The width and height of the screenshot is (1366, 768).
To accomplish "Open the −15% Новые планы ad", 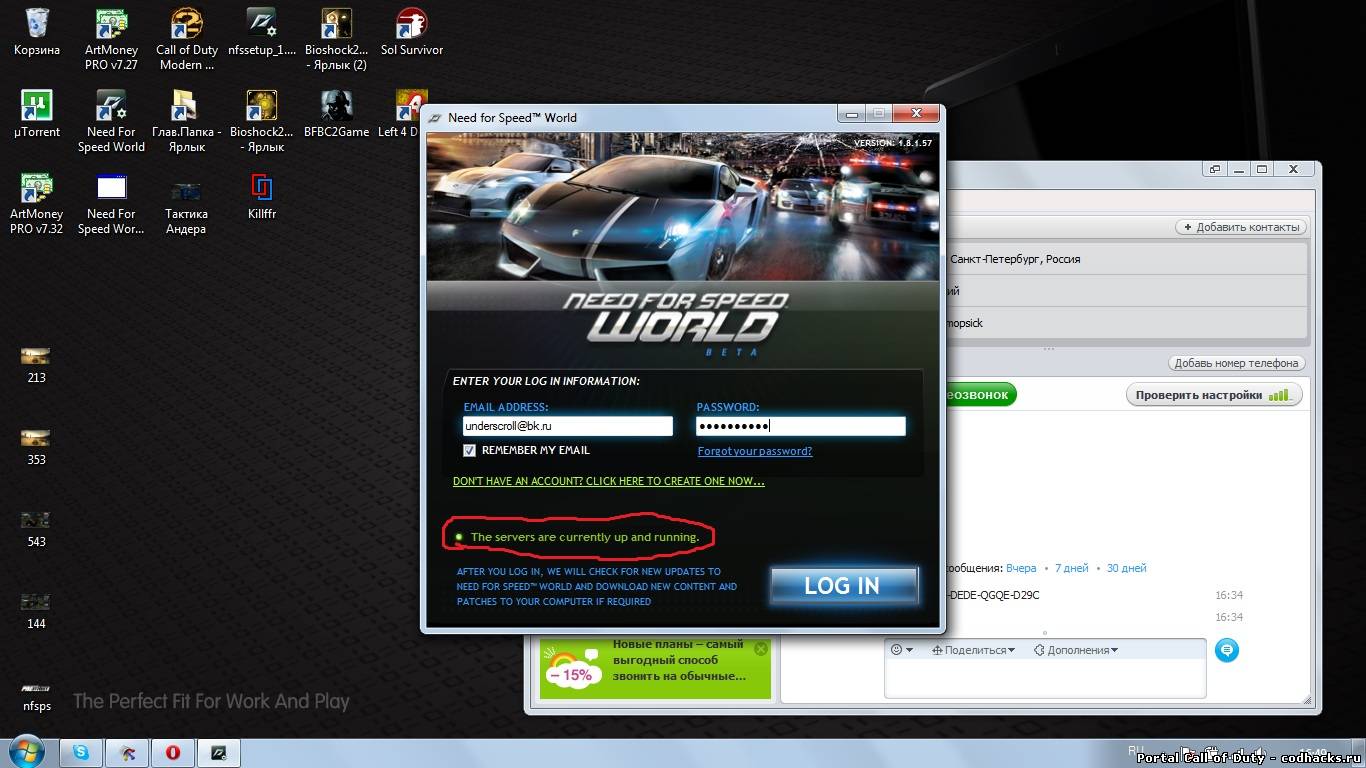I will coord(655,668).
